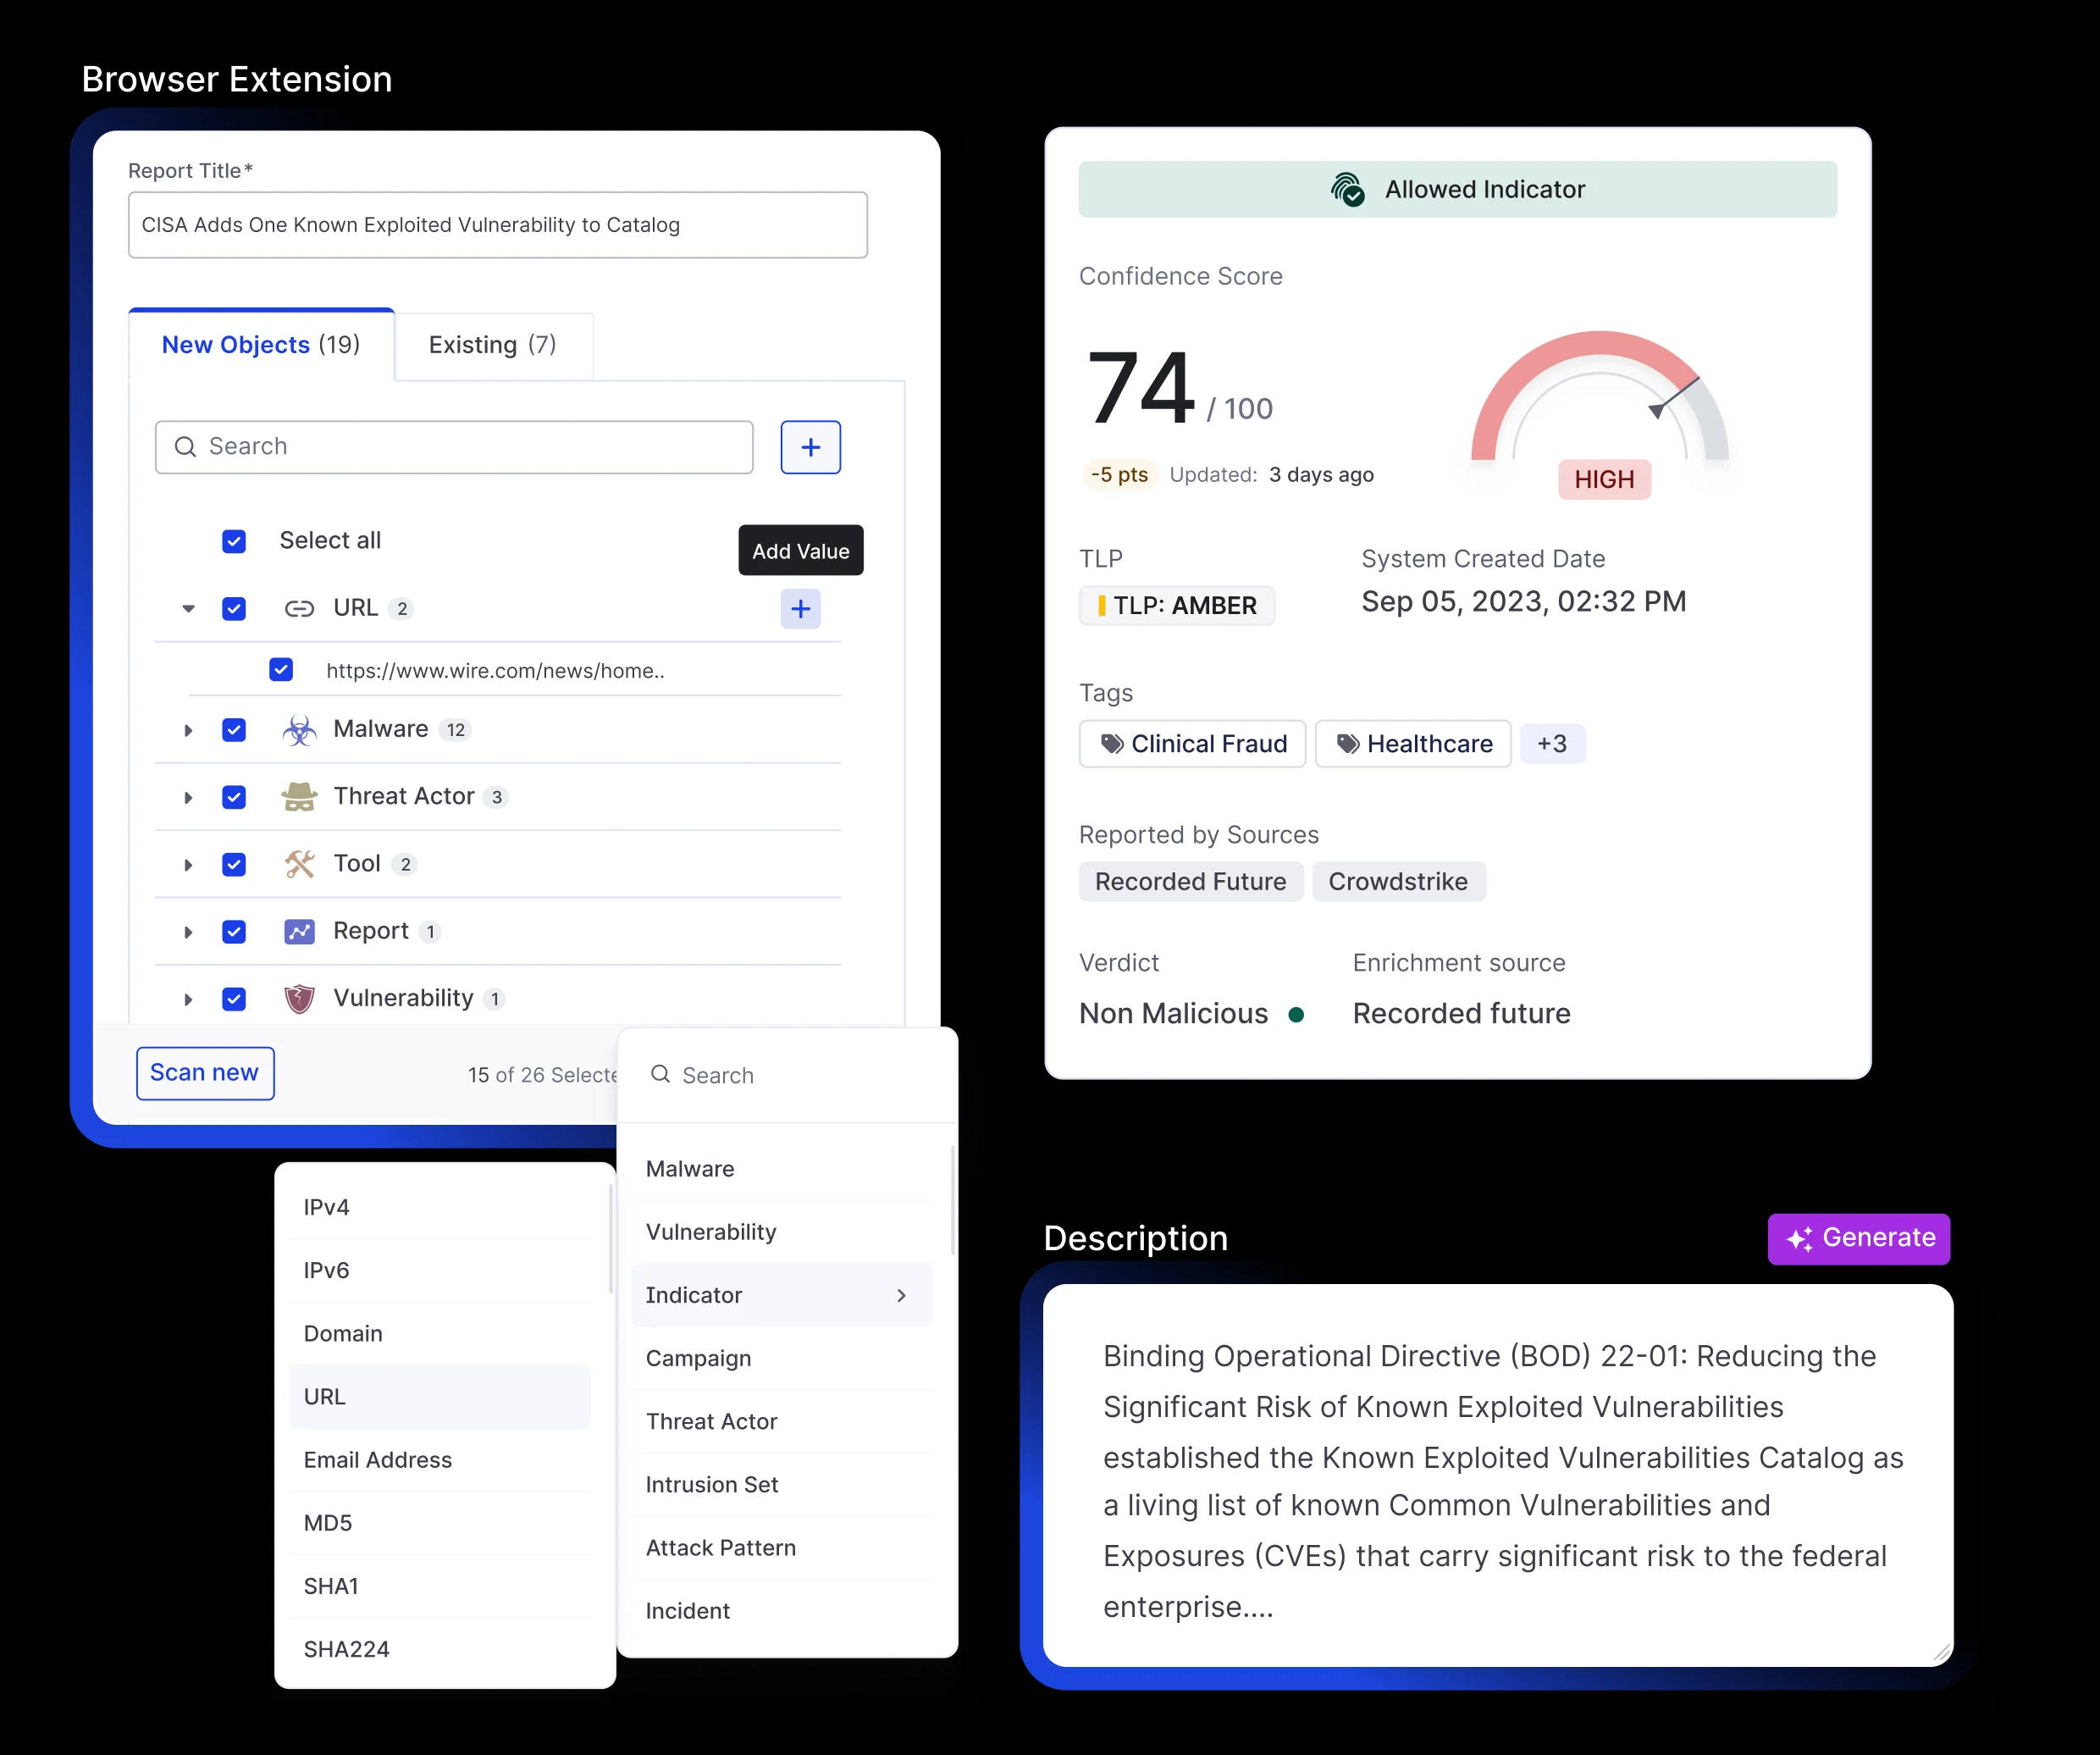The width and height of the screenshot is (2100, 1755).
Task: Click the Allowed Indicator fingerprint icon
Action: [1348, 189]
